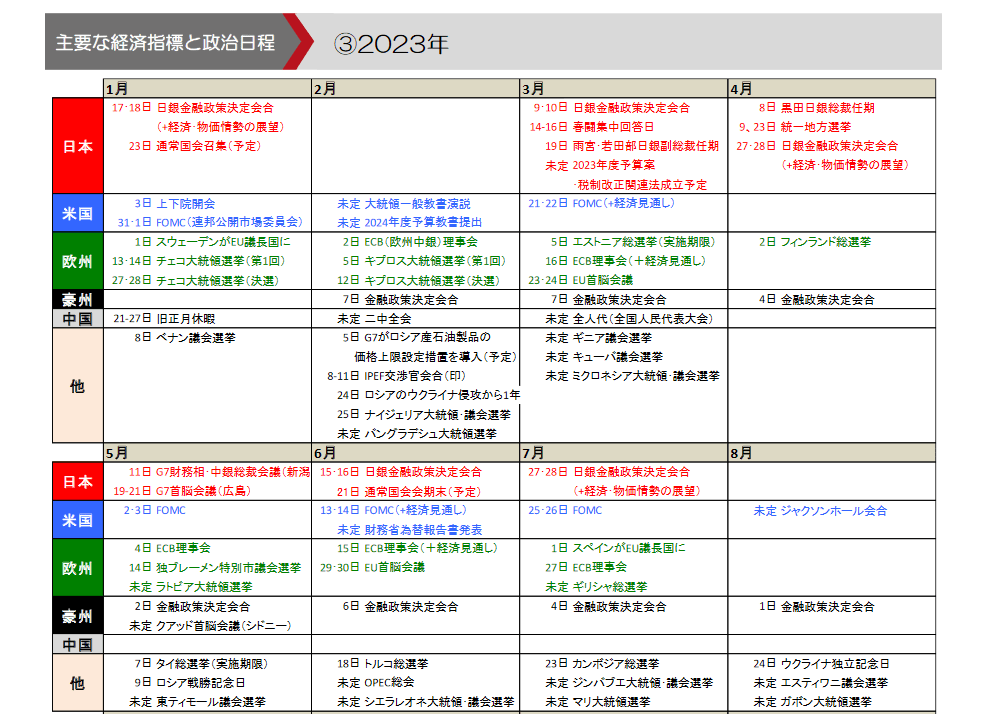Select the 旧正月休暇 entry
The width and height of the screenshot is (983, 714).
tap(185, 319)
